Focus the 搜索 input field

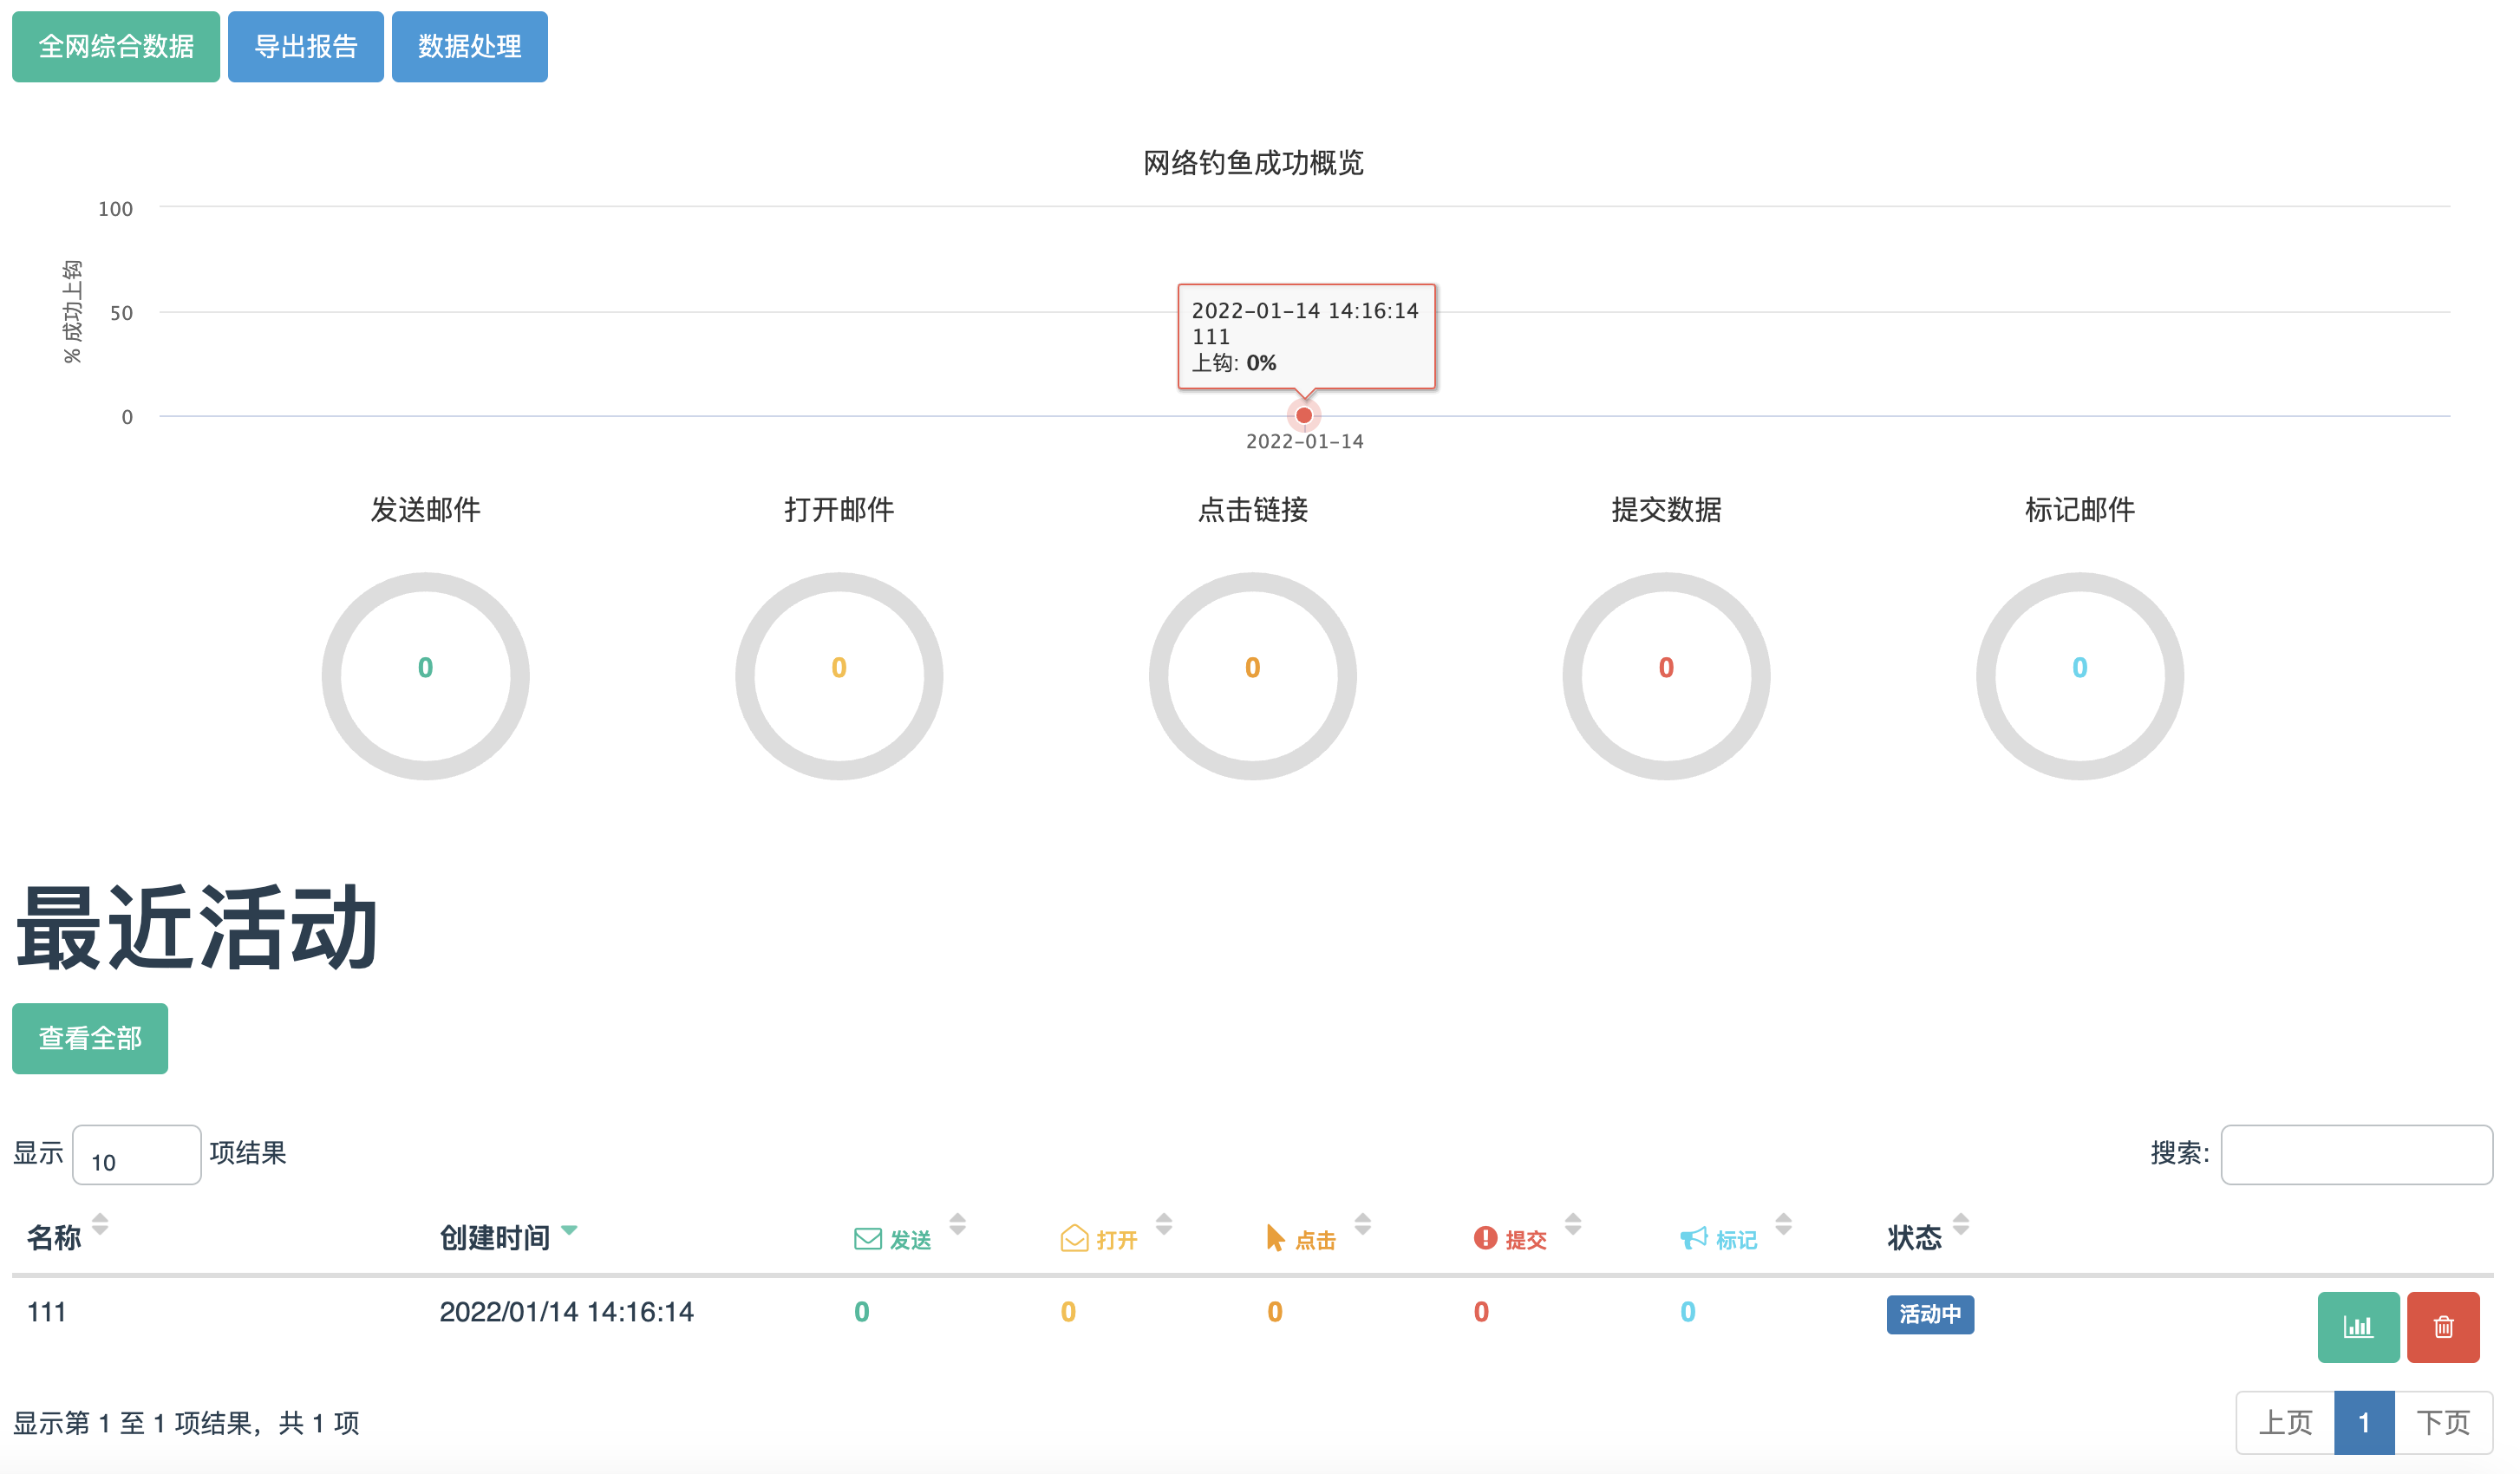tap(2356, 1155)
